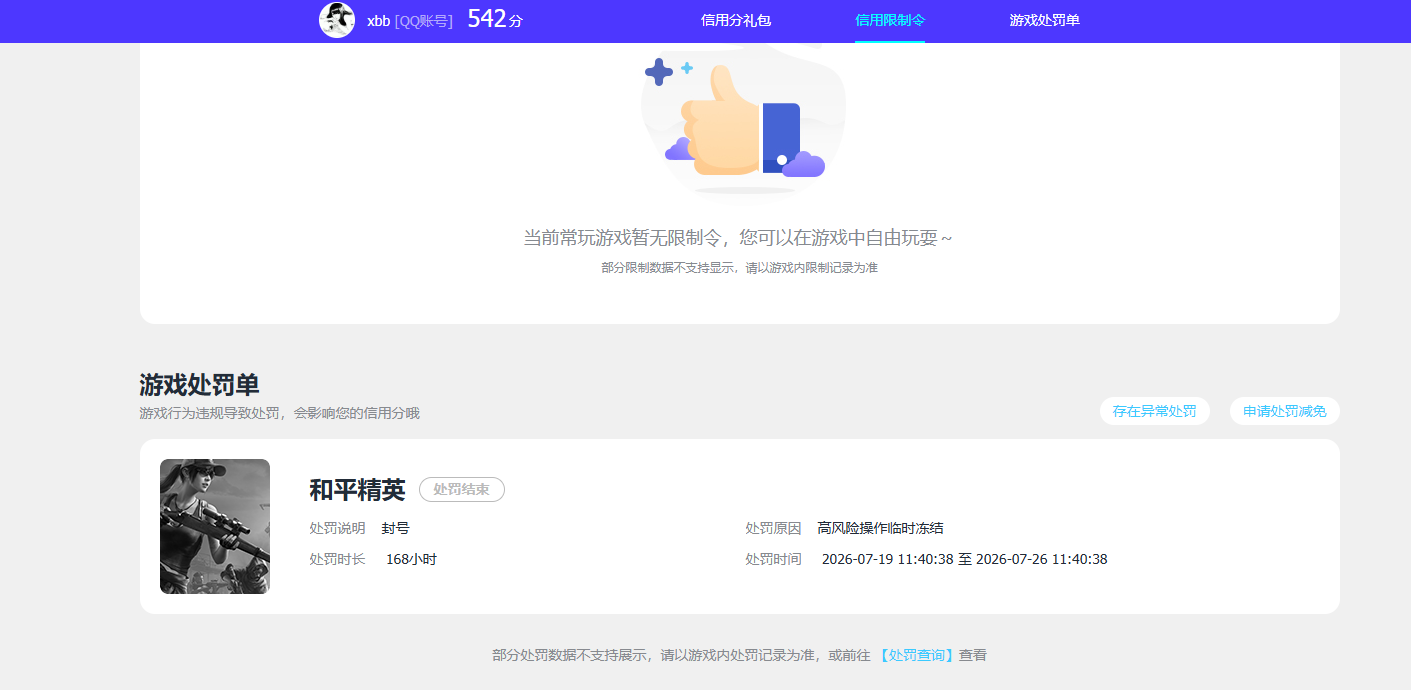
Task: Click the 542分 credit score
Action: click(x=495, y=19)
